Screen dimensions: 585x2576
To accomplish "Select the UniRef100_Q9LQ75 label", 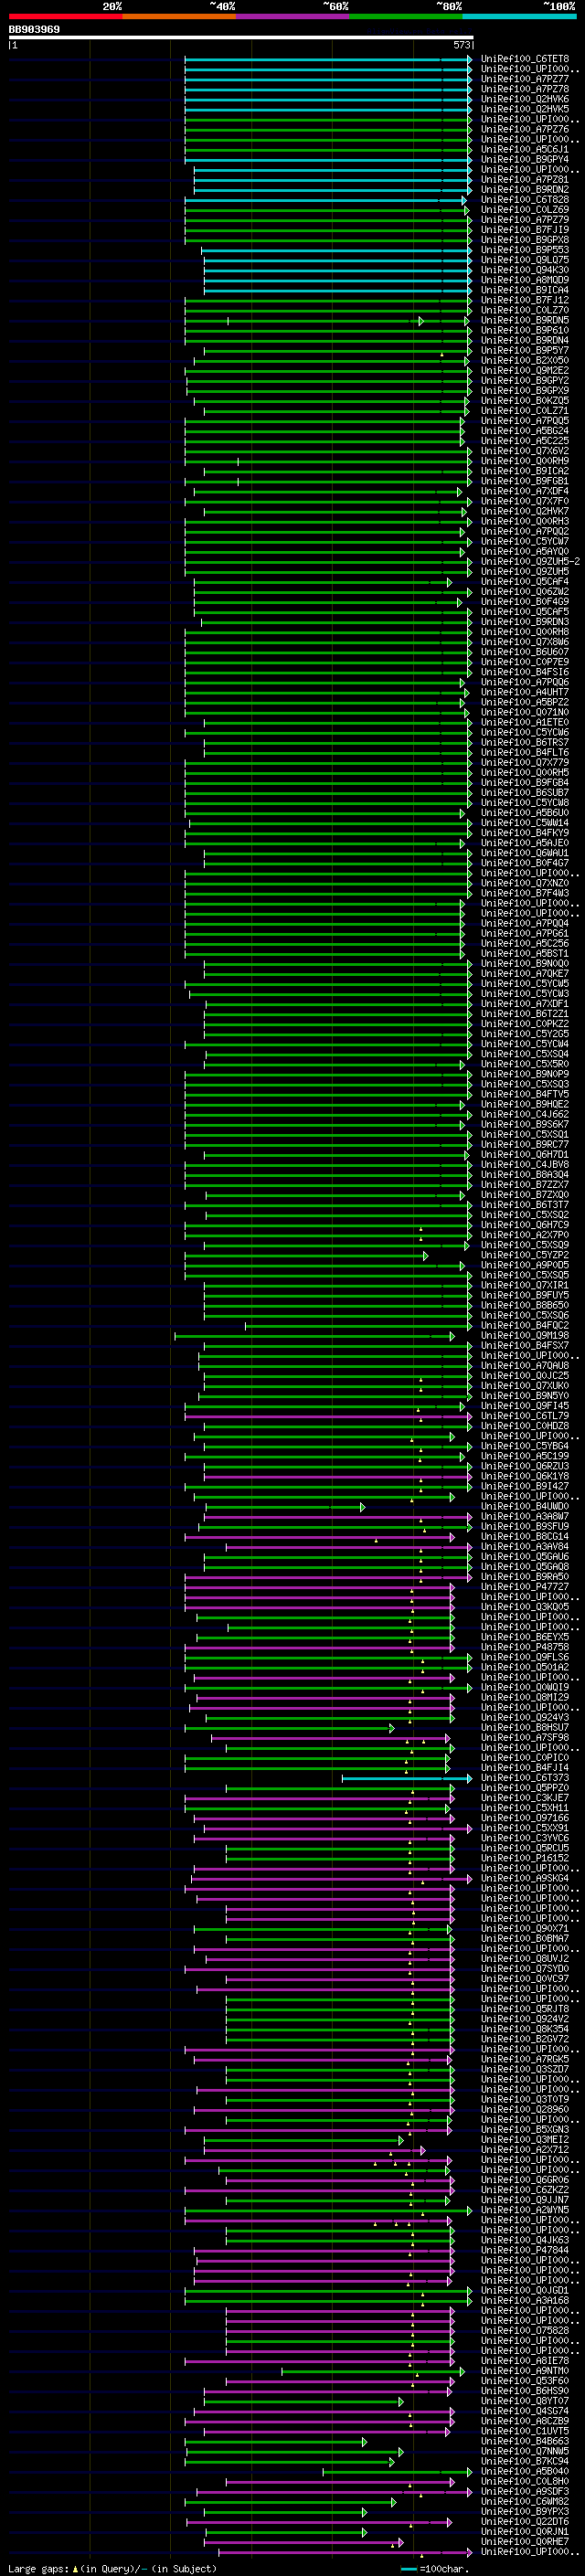I will click(x=525, y=260).
